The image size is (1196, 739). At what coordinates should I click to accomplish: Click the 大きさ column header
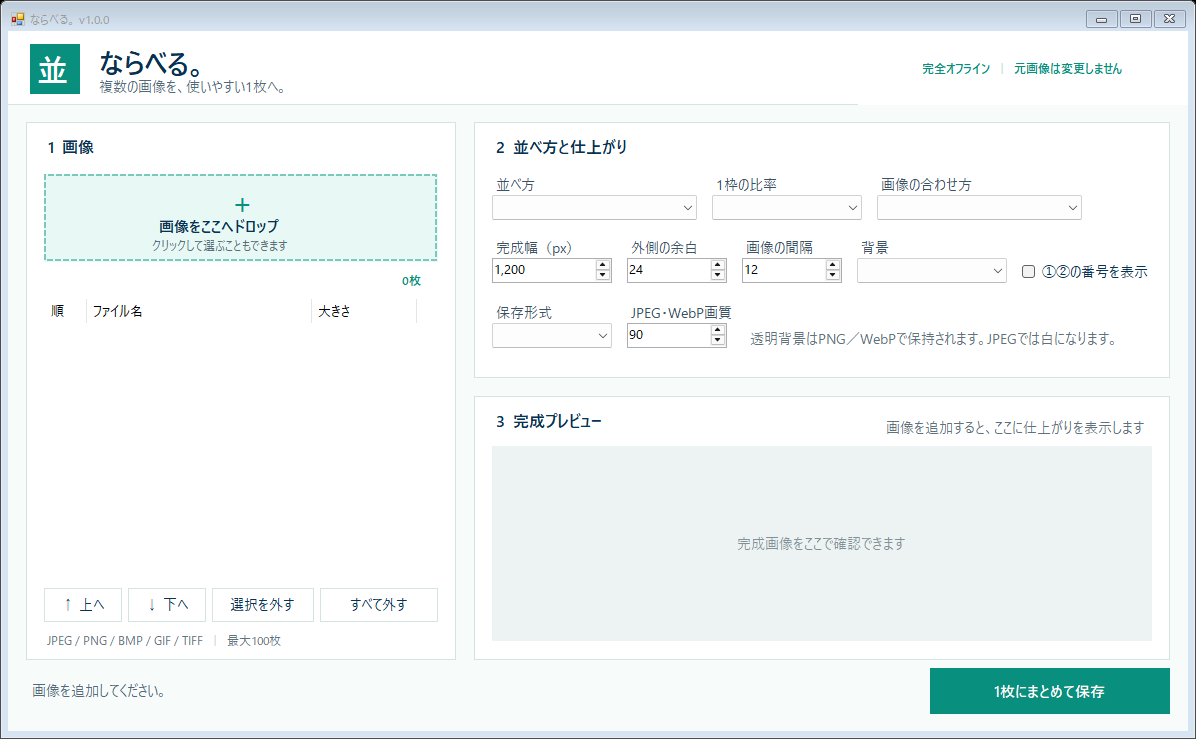(x=364, y=311)
